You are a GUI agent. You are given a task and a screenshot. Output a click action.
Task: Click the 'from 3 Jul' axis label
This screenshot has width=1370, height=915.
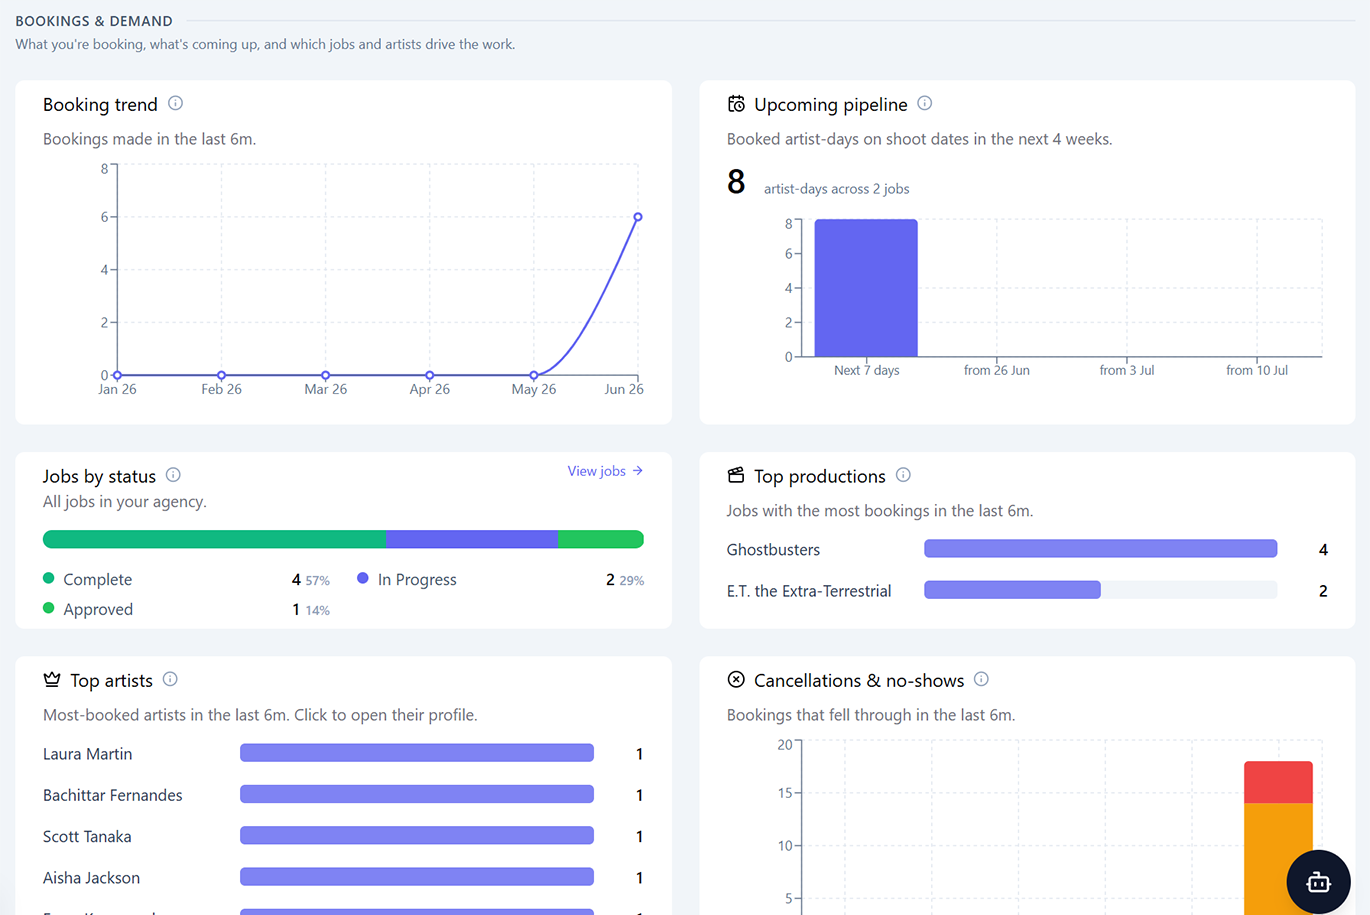[x=1127, y=370]
